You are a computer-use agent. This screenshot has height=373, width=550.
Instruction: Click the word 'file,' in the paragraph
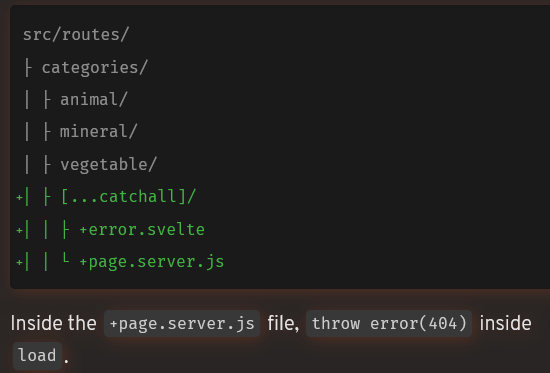tap(283, 323)
